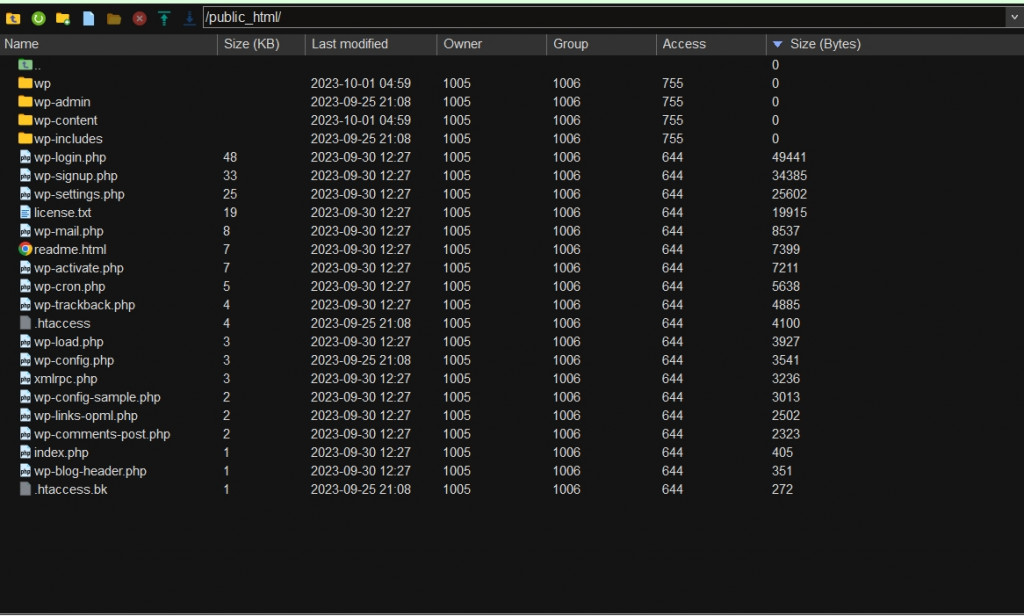
Task: Refresh the directory with green circular icon
Action: click(39, 18)
